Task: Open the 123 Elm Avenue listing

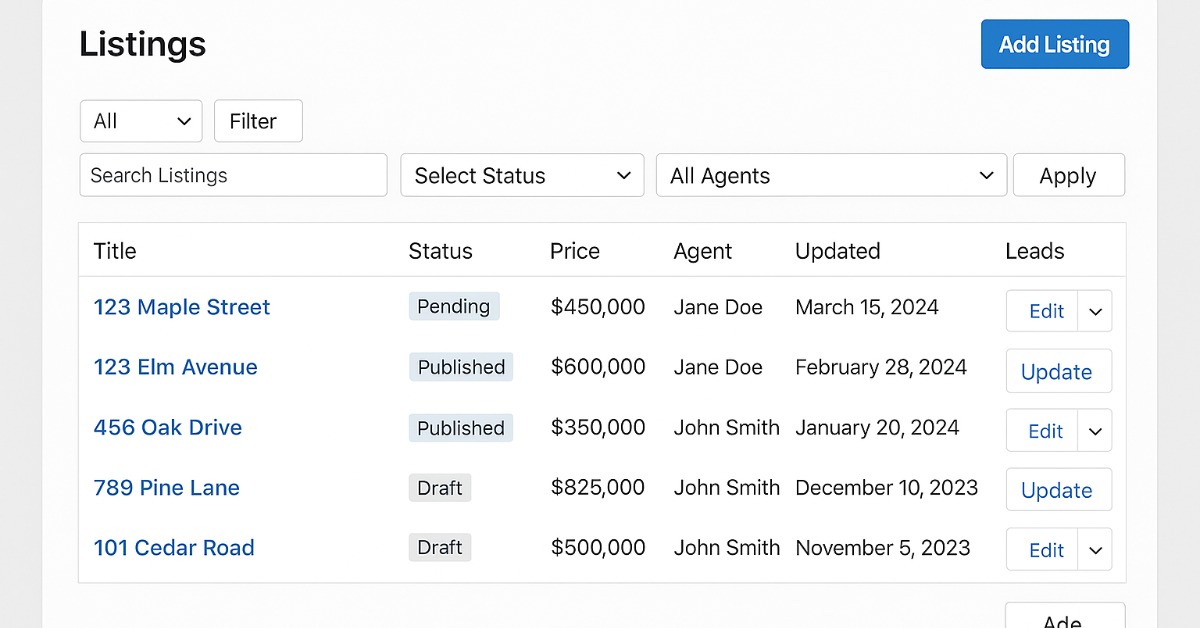Action: point(175,367)
